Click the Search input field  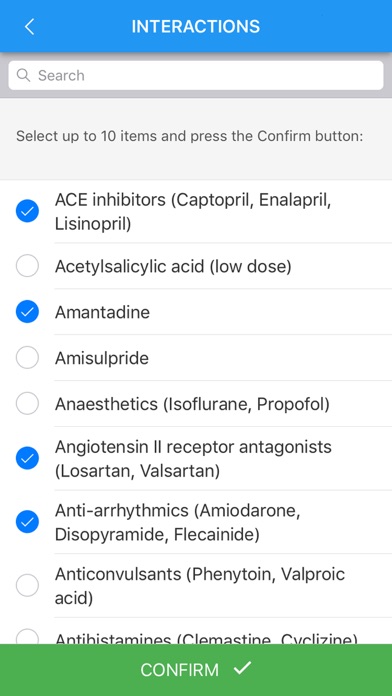[x=196, y=75]
